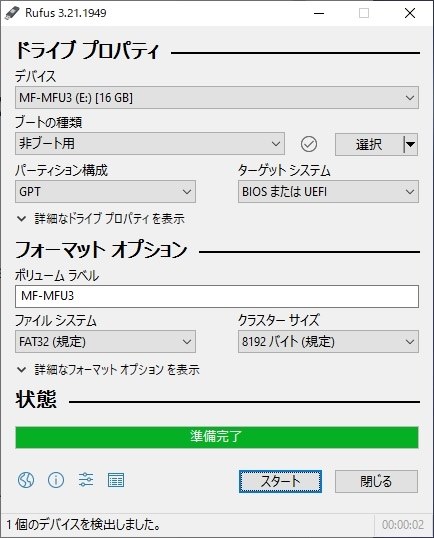Viewport: 434px width, 538px height.
Task: Click the 状態 heading
Action: [36, 399]
